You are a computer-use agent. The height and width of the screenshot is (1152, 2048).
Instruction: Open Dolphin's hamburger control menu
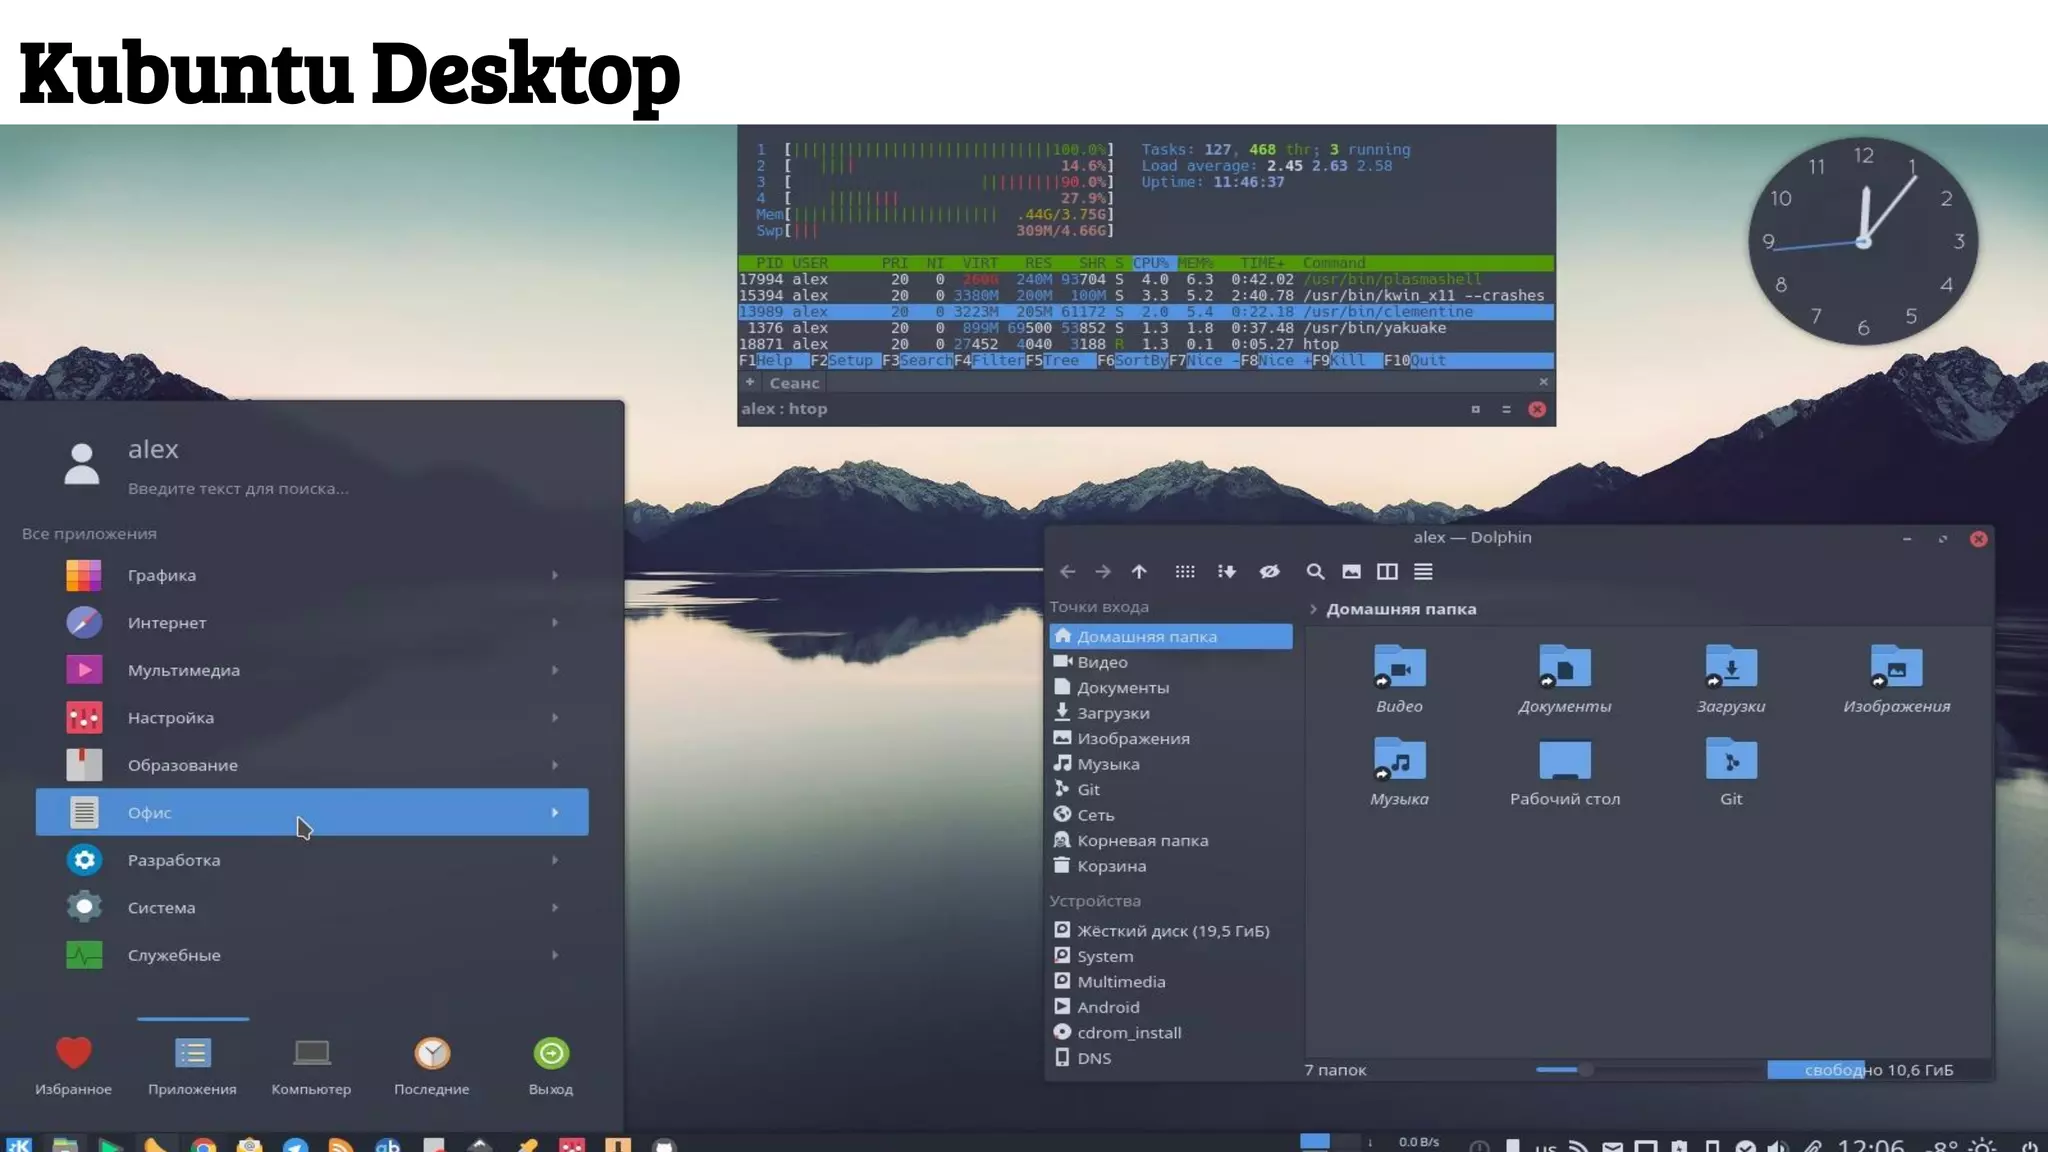point(1423,572)
